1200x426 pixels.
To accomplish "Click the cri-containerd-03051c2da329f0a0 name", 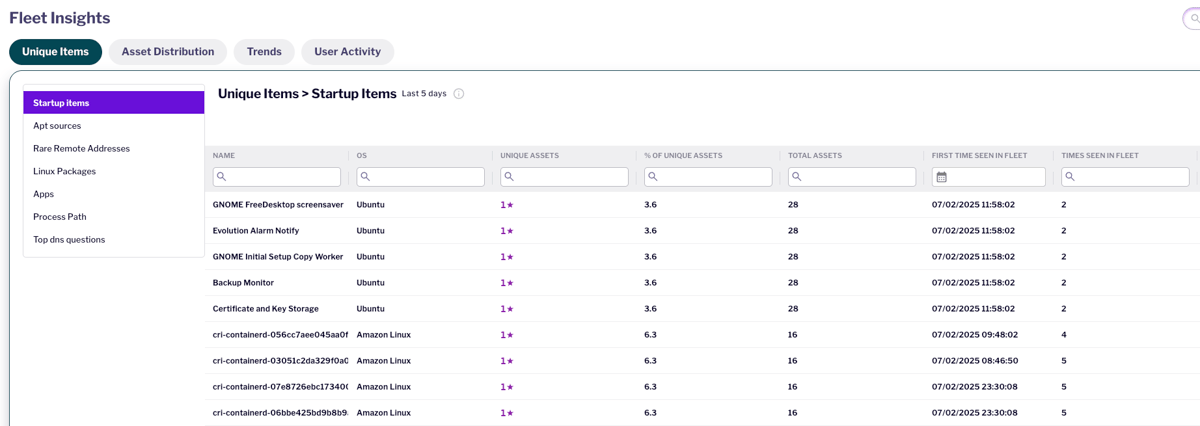I will click(281, 361).
